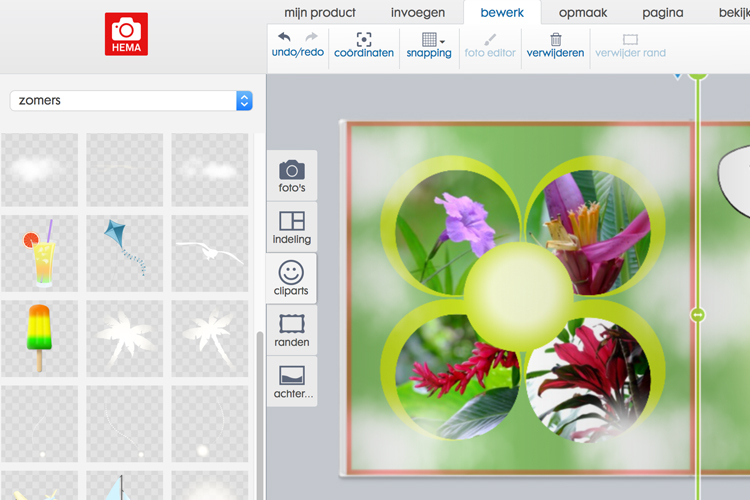Select the dotted curve clipart
Image resolution: width=750 pixels, height=500 pixels.
tap(125, 424)
